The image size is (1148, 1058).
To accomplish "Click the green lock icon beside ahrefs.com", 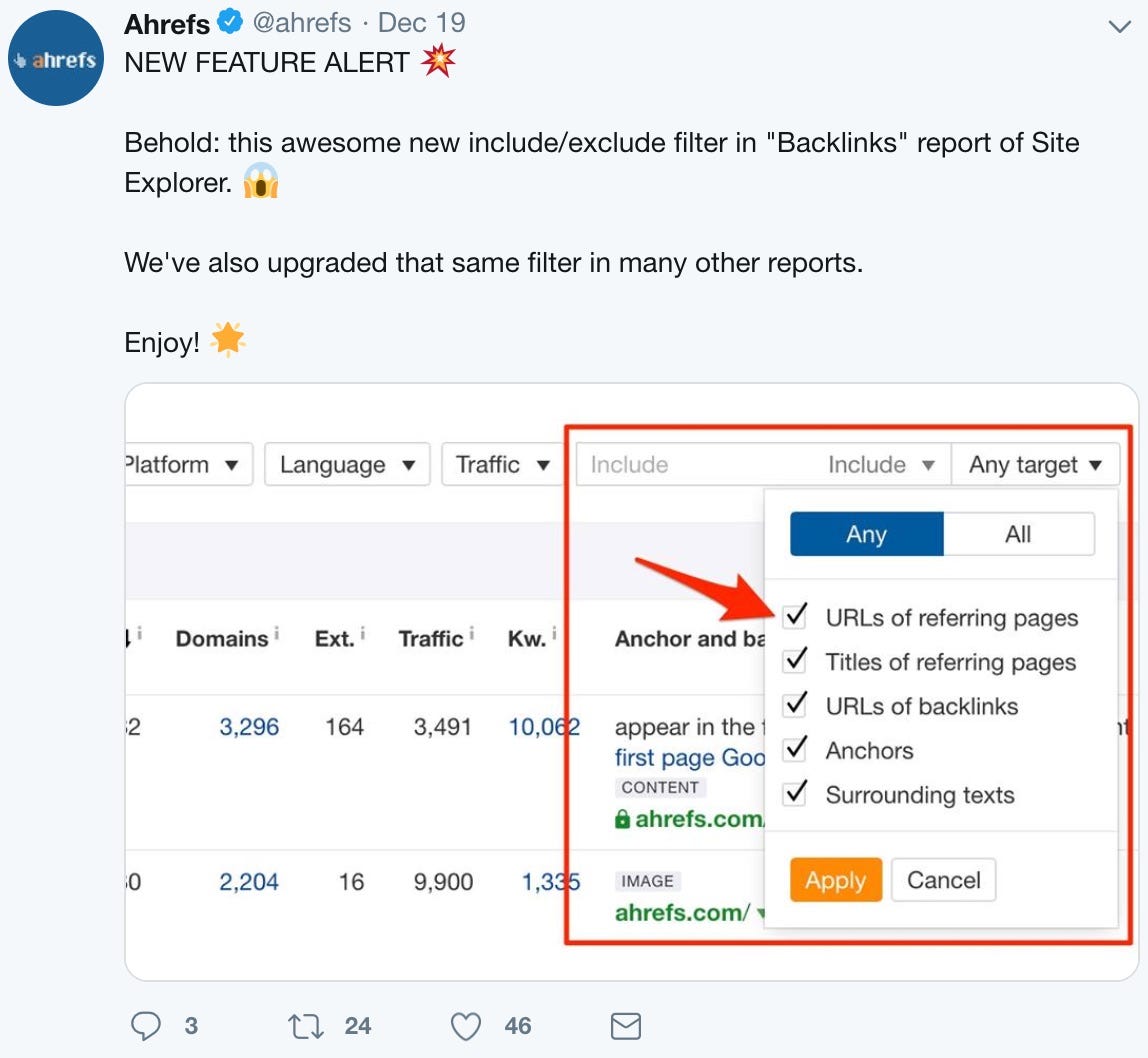I will pyautogui.click(x=622, y=819).
